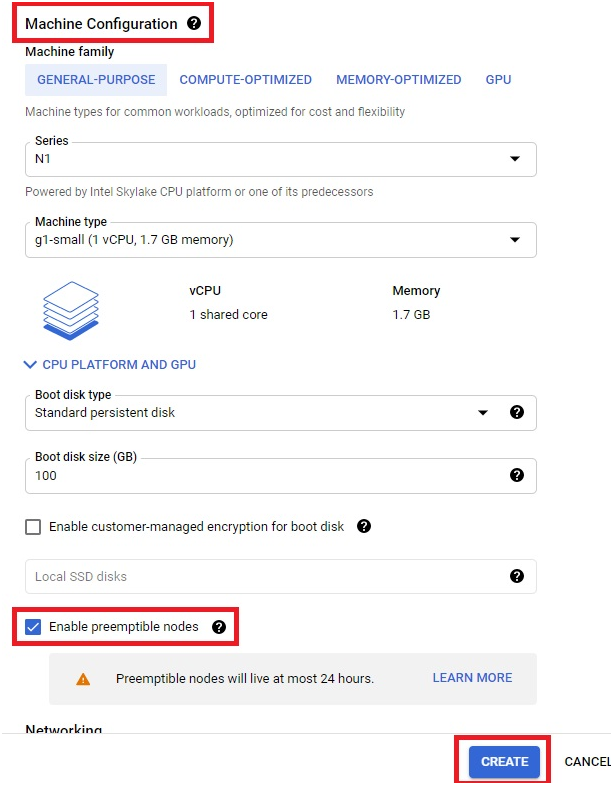This screenshot has width=613, height=785.
Task: Click the orange warning triangle icon
Action: pyautogui.click(x=83, y=679)
